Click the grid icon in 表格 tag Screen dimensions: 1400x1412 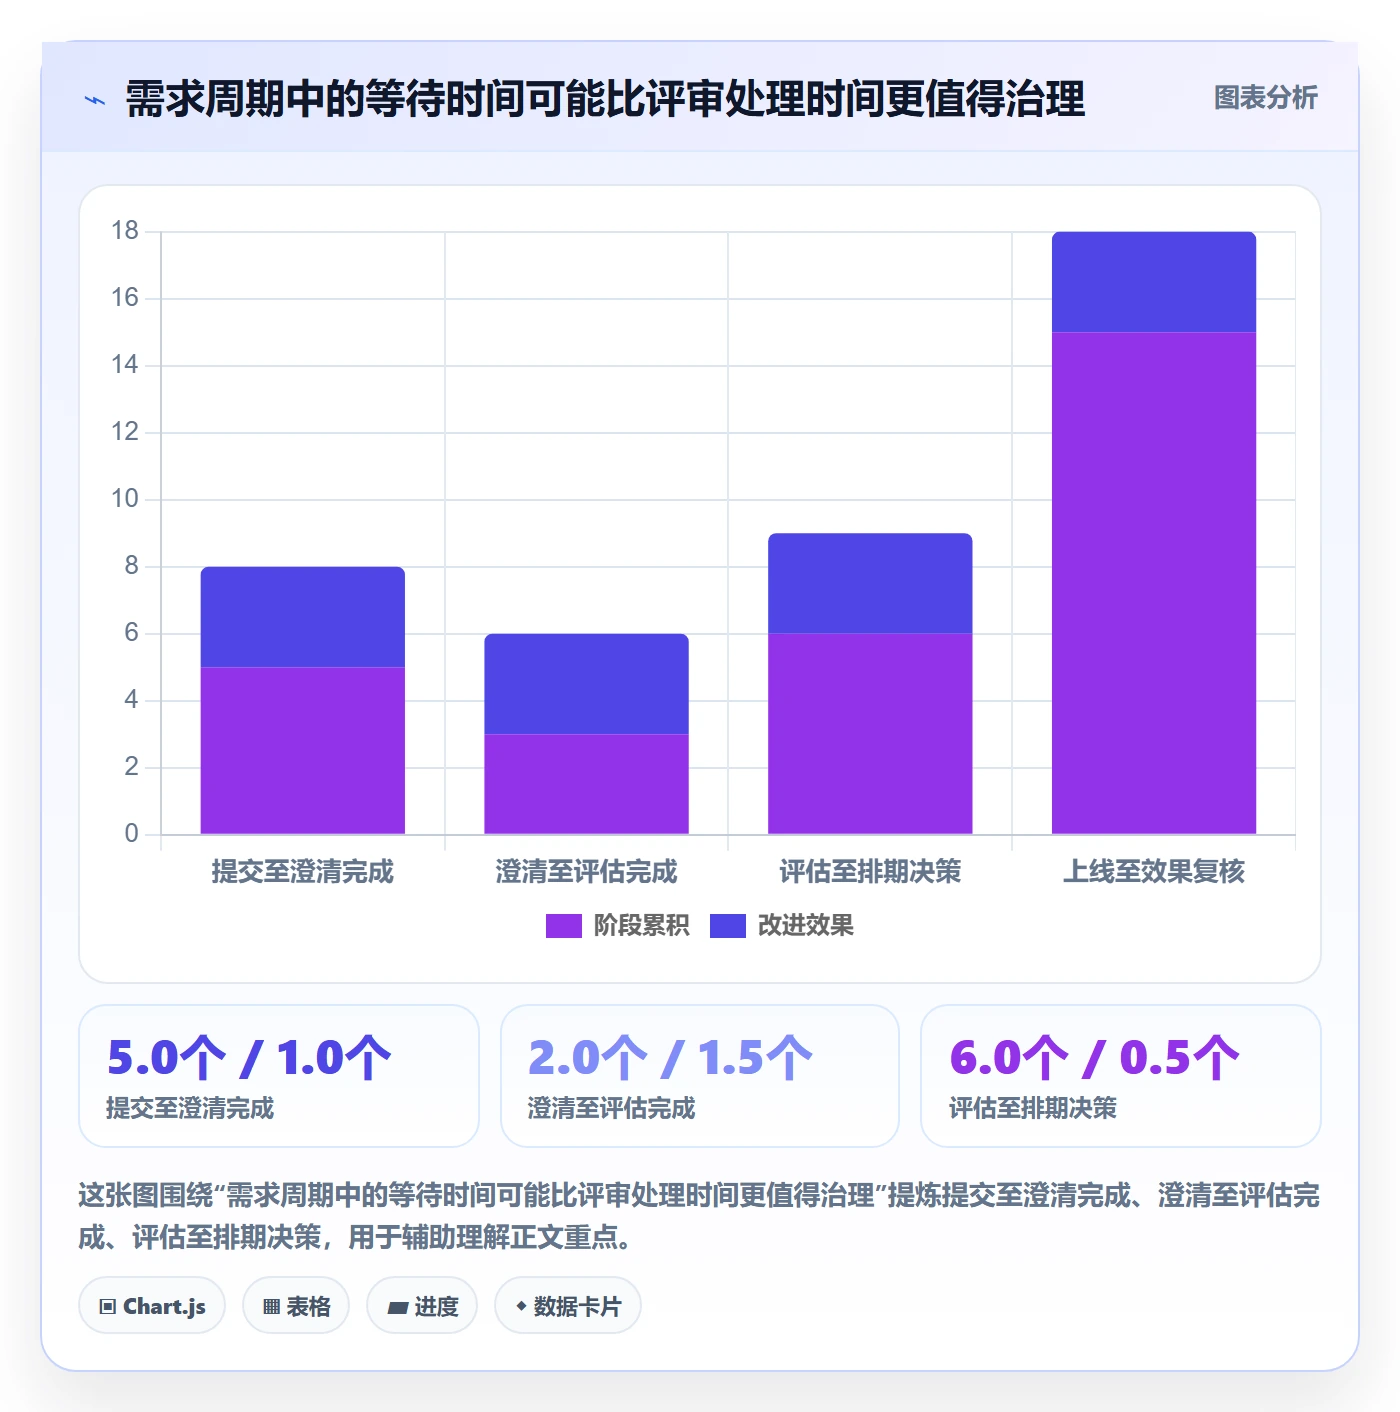[271, 1307]
